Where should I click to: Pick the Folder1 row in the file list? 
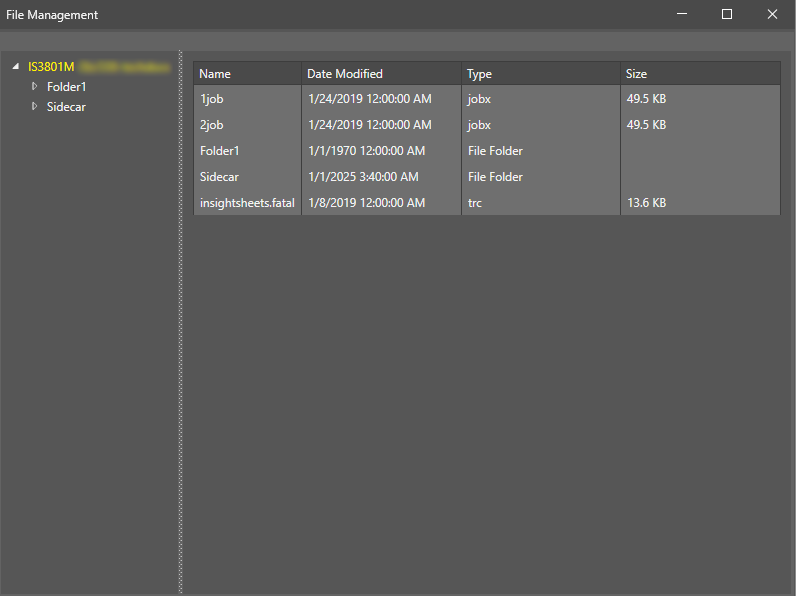point(220,151)
